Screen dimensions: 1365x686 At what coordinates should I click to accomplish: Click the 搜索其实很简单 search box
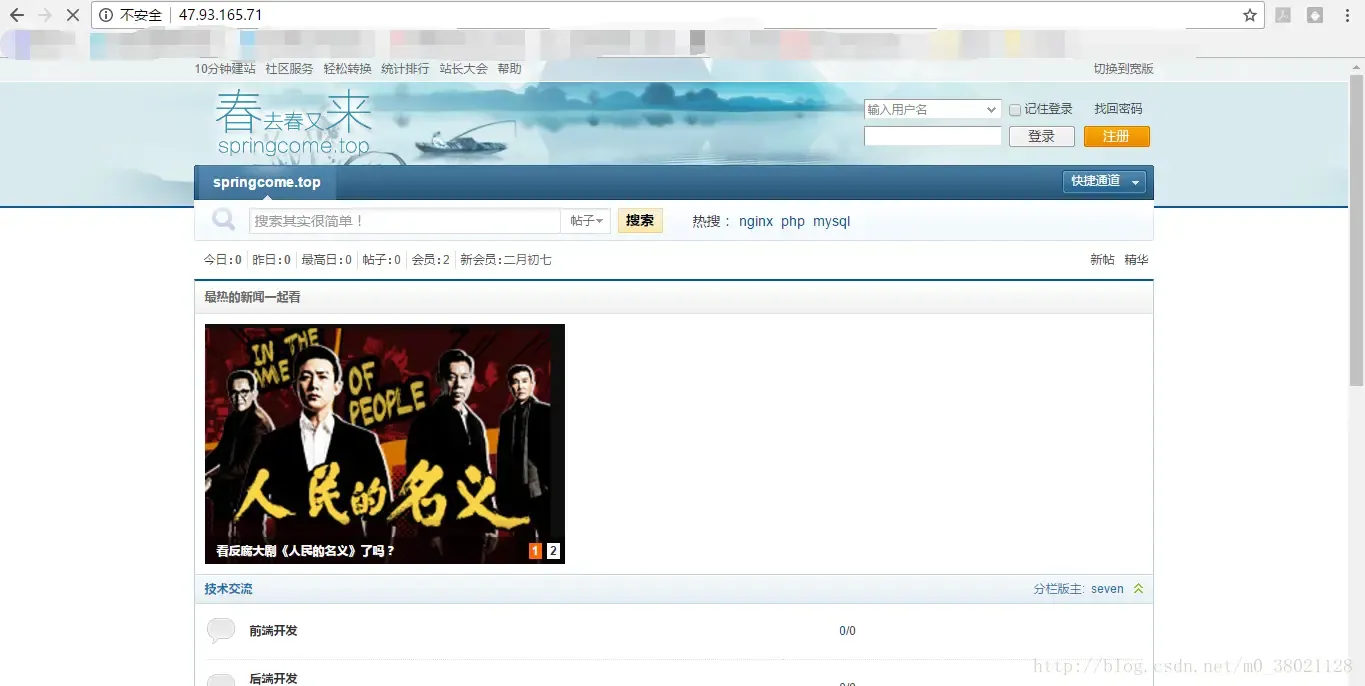pos(405,221)
